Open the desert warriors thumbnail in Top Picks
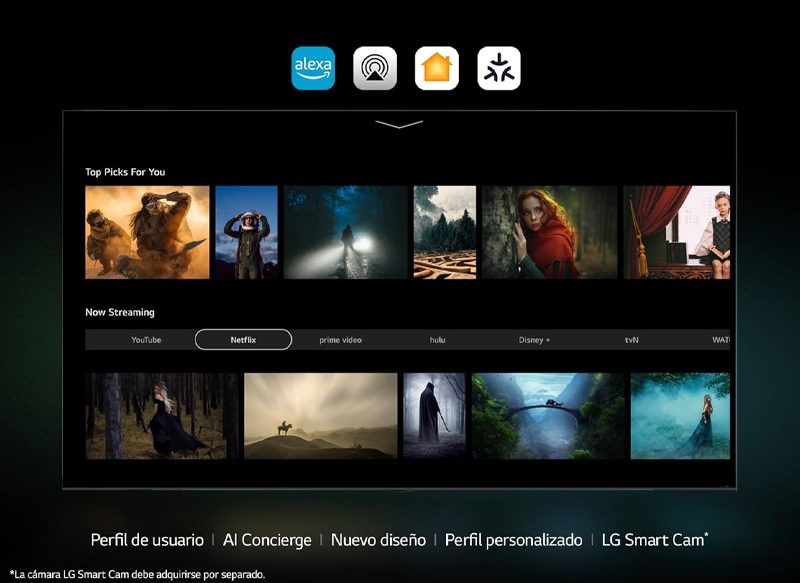This screenshot has width=800, height=583. [x=147, y=232]
